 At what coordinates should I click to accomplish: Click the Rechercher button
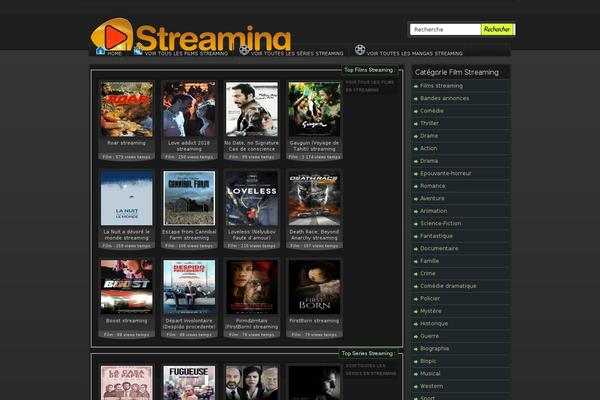[497, 29]
